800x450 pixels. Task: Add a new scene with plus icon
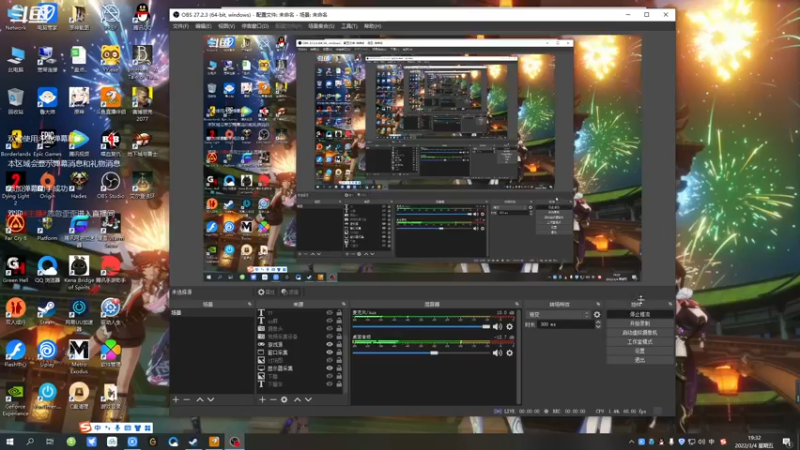[176, 399]
